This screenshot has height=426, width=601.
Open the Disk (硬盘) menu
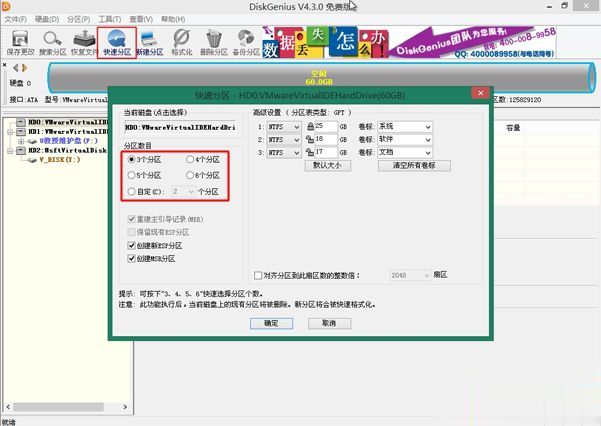tap(47, 19)
